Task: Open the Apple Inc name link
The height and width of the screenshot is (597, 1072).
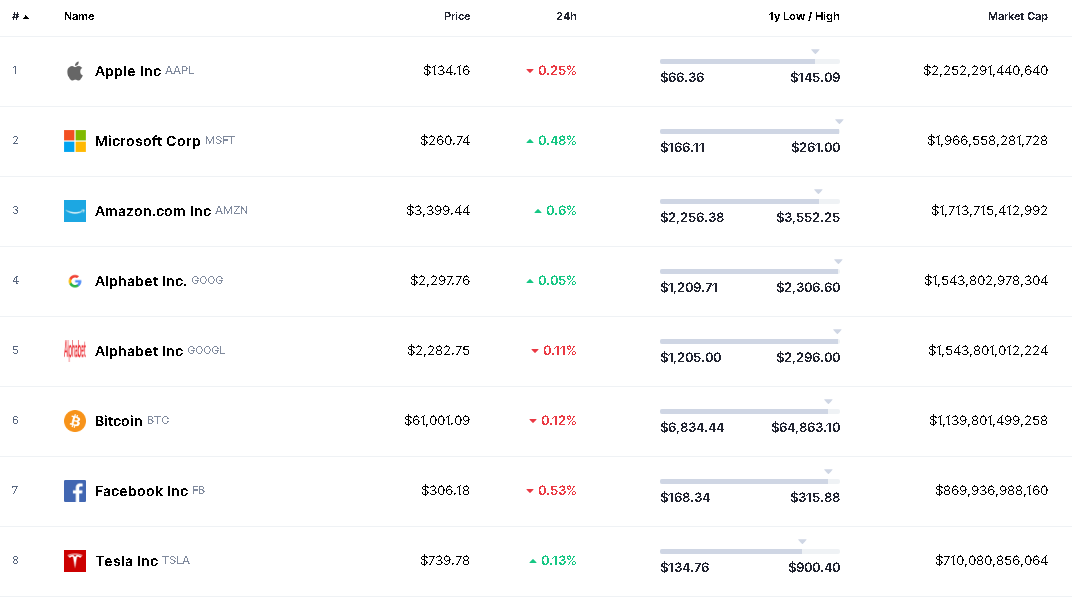Action: pos(128,71)
